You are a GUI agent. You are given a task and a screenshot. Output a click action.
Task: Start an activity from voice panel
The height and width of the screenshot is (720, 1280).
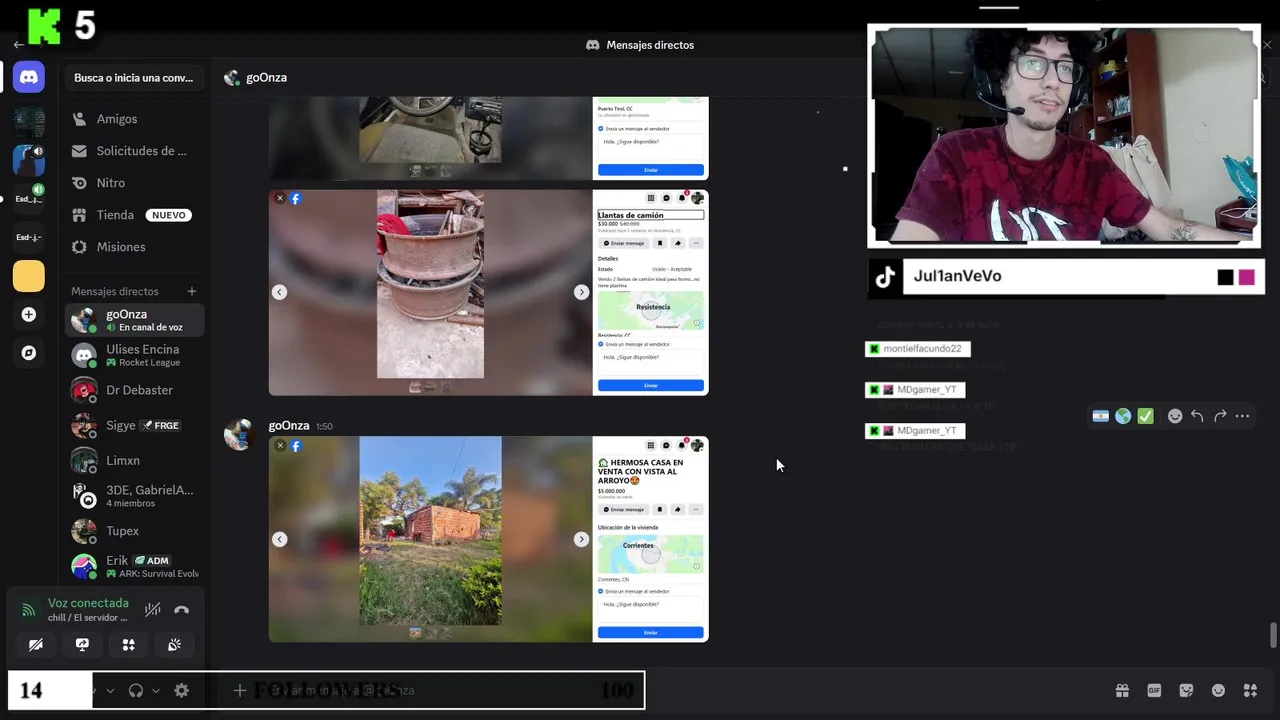click(x=128, y=645)
